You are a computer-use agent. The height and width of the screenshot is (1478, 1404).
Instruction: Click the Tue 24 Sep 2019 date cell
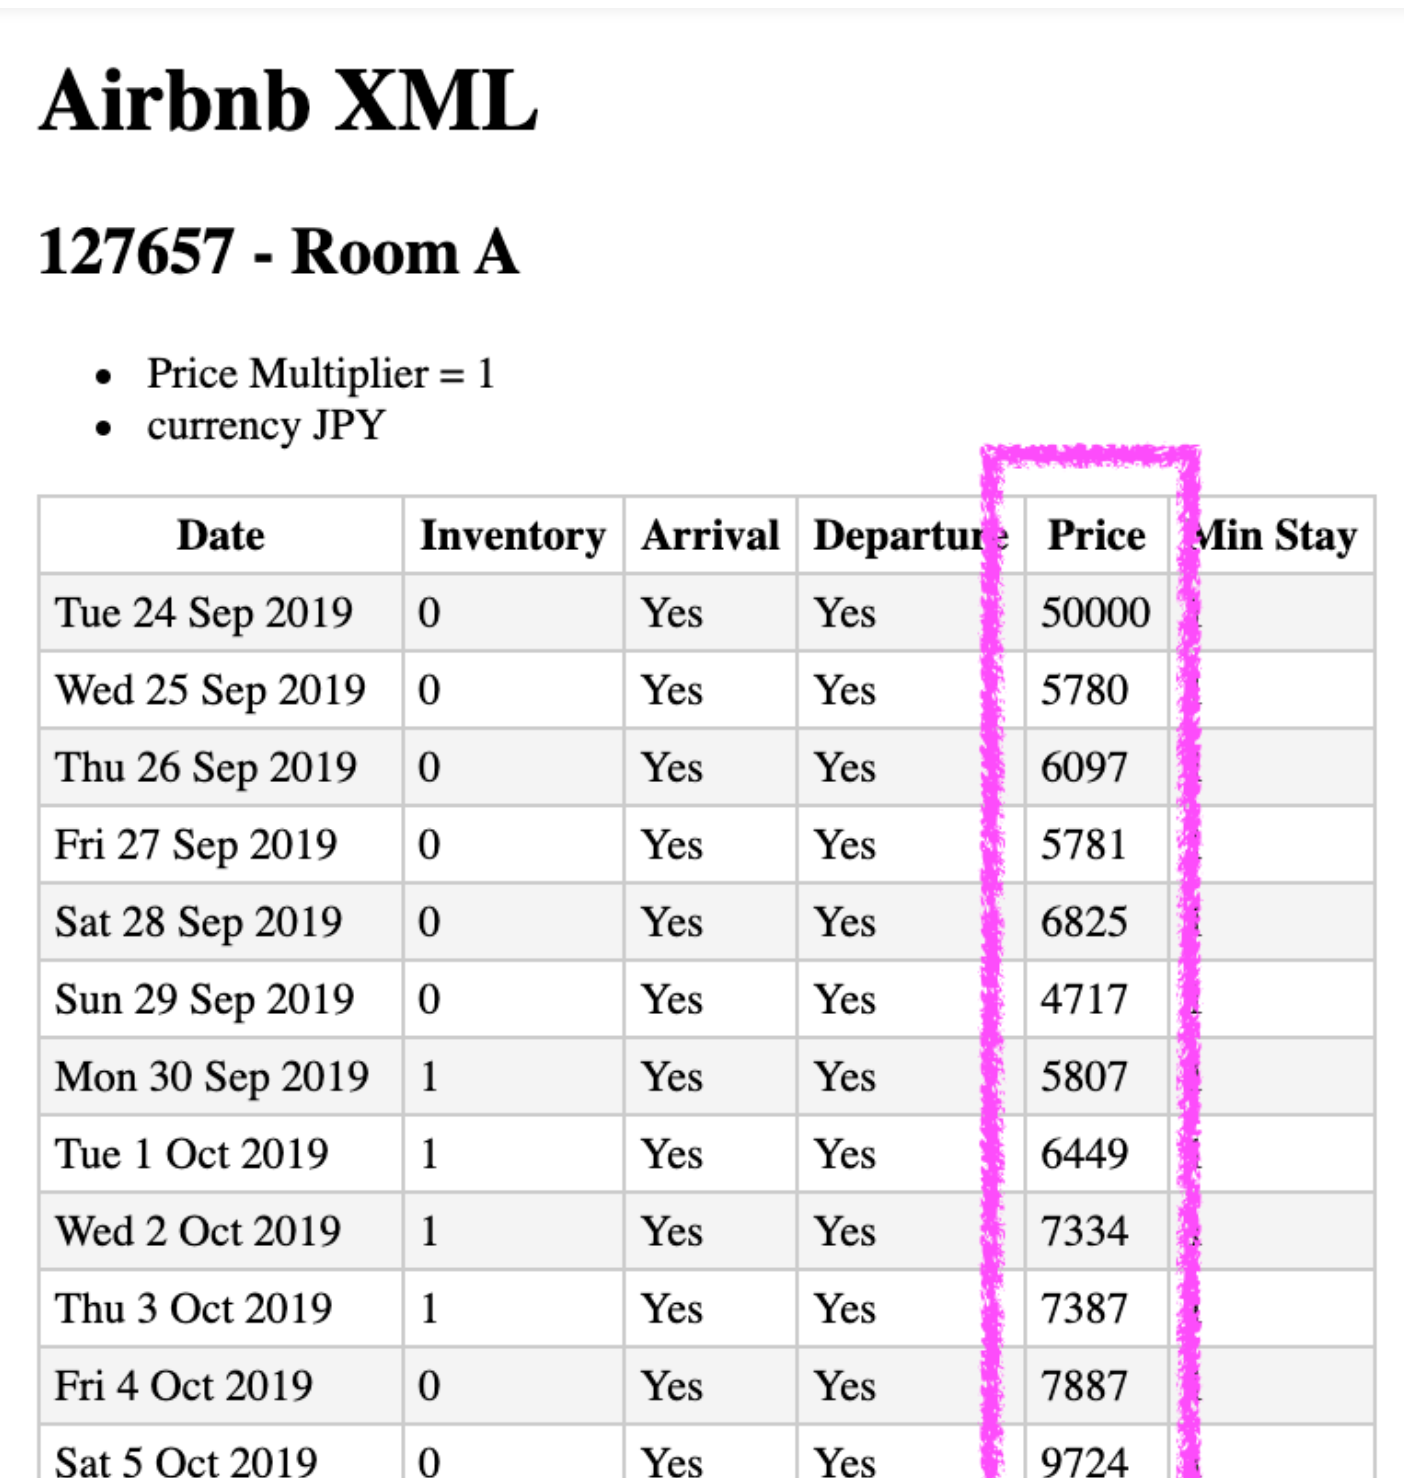(x=204, y=613)
